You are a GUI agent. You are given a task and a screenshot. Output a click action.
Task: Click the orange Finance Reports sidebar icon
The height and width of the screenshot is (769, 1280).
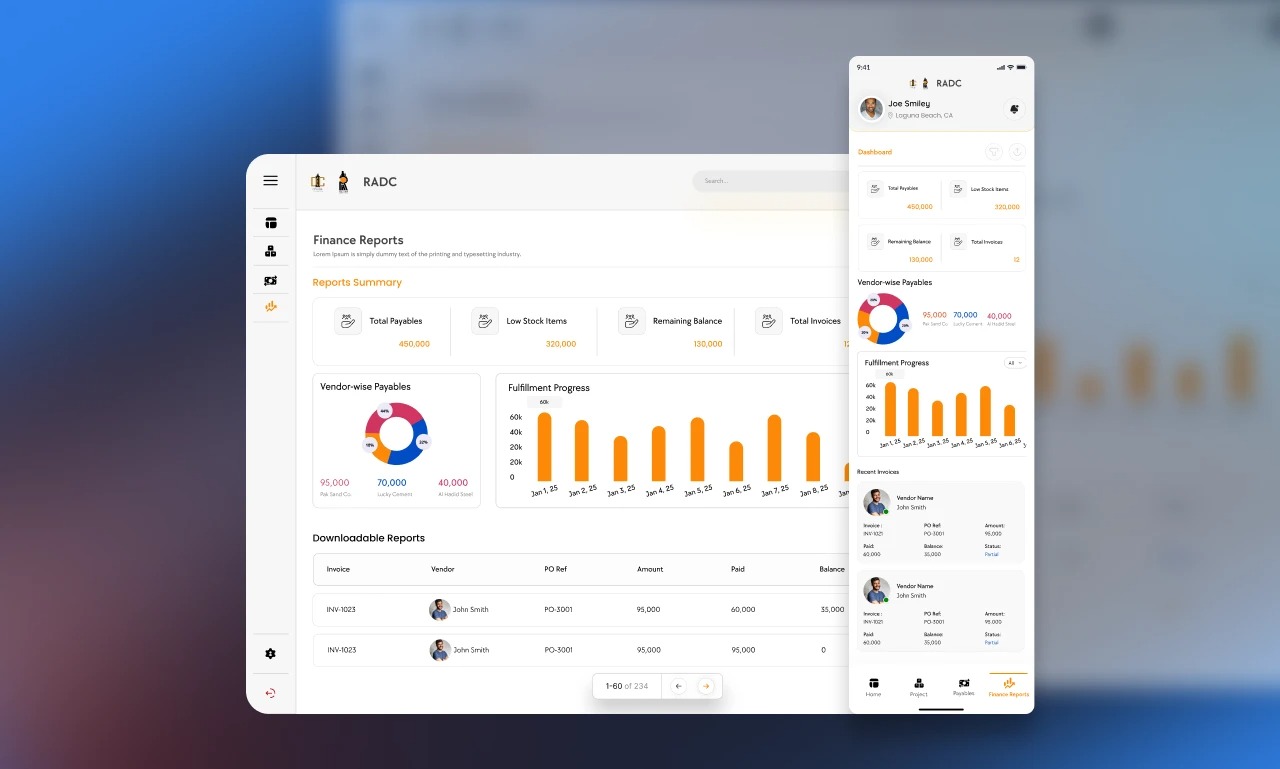(x=270, y=307)
